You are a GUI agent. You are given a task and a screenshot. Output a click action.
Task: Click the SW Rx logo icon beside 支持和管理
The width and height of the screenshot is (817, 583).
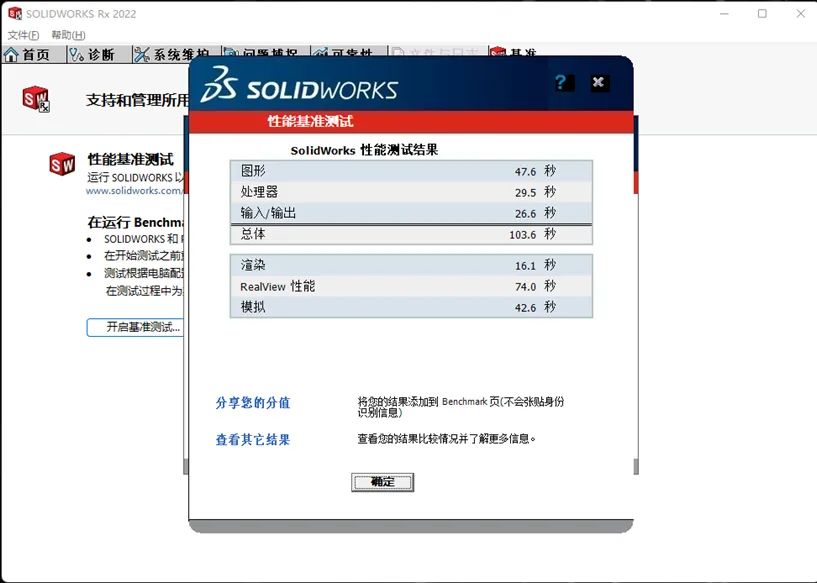point(36,98)
